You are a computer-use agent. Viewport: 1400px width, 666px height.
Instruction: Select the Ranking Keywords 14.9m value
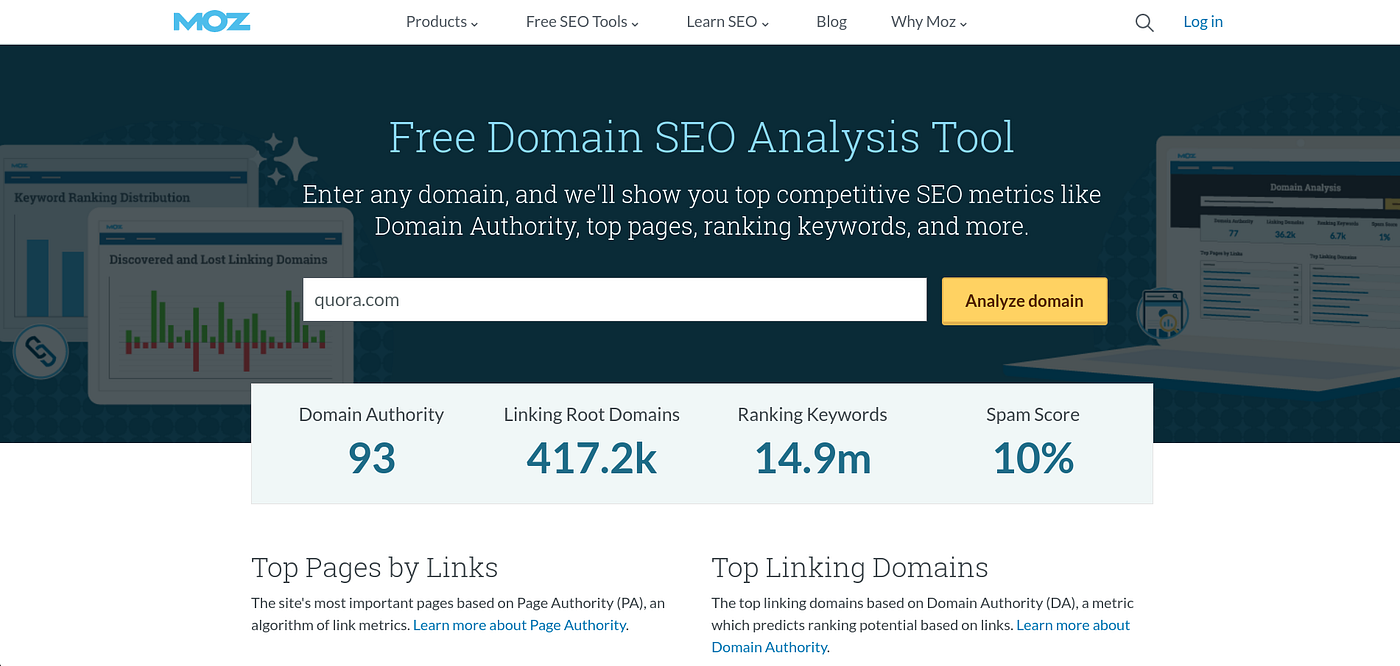812,458
